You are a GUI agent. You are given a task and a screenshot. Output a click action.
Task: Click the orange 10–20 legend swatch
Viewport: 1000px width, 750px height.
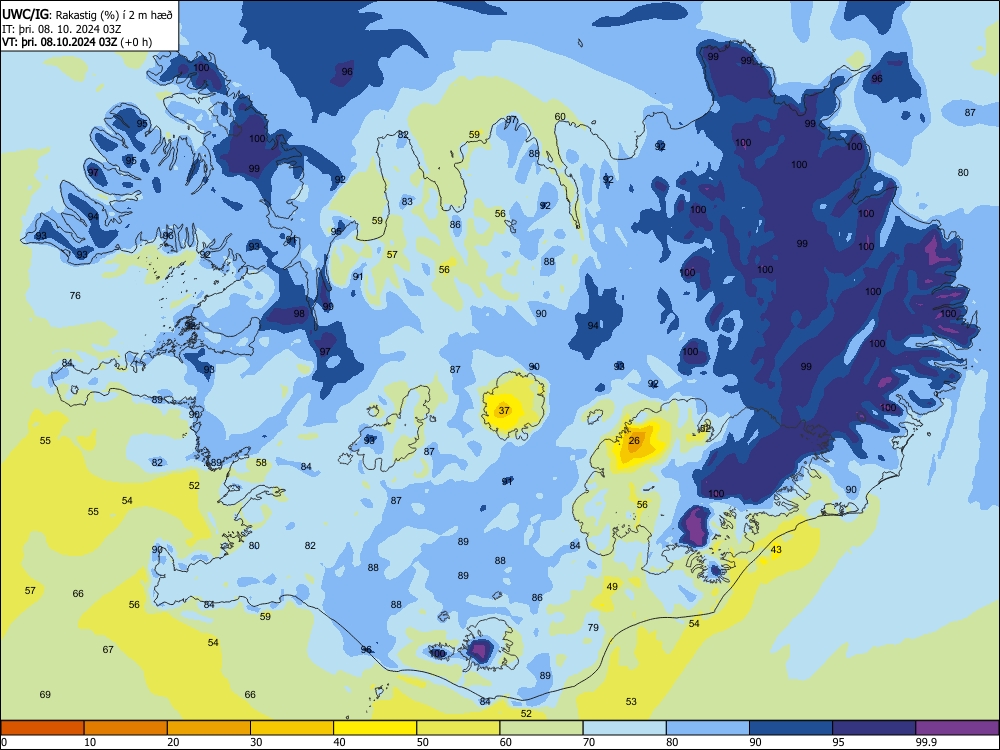point(126,728)
